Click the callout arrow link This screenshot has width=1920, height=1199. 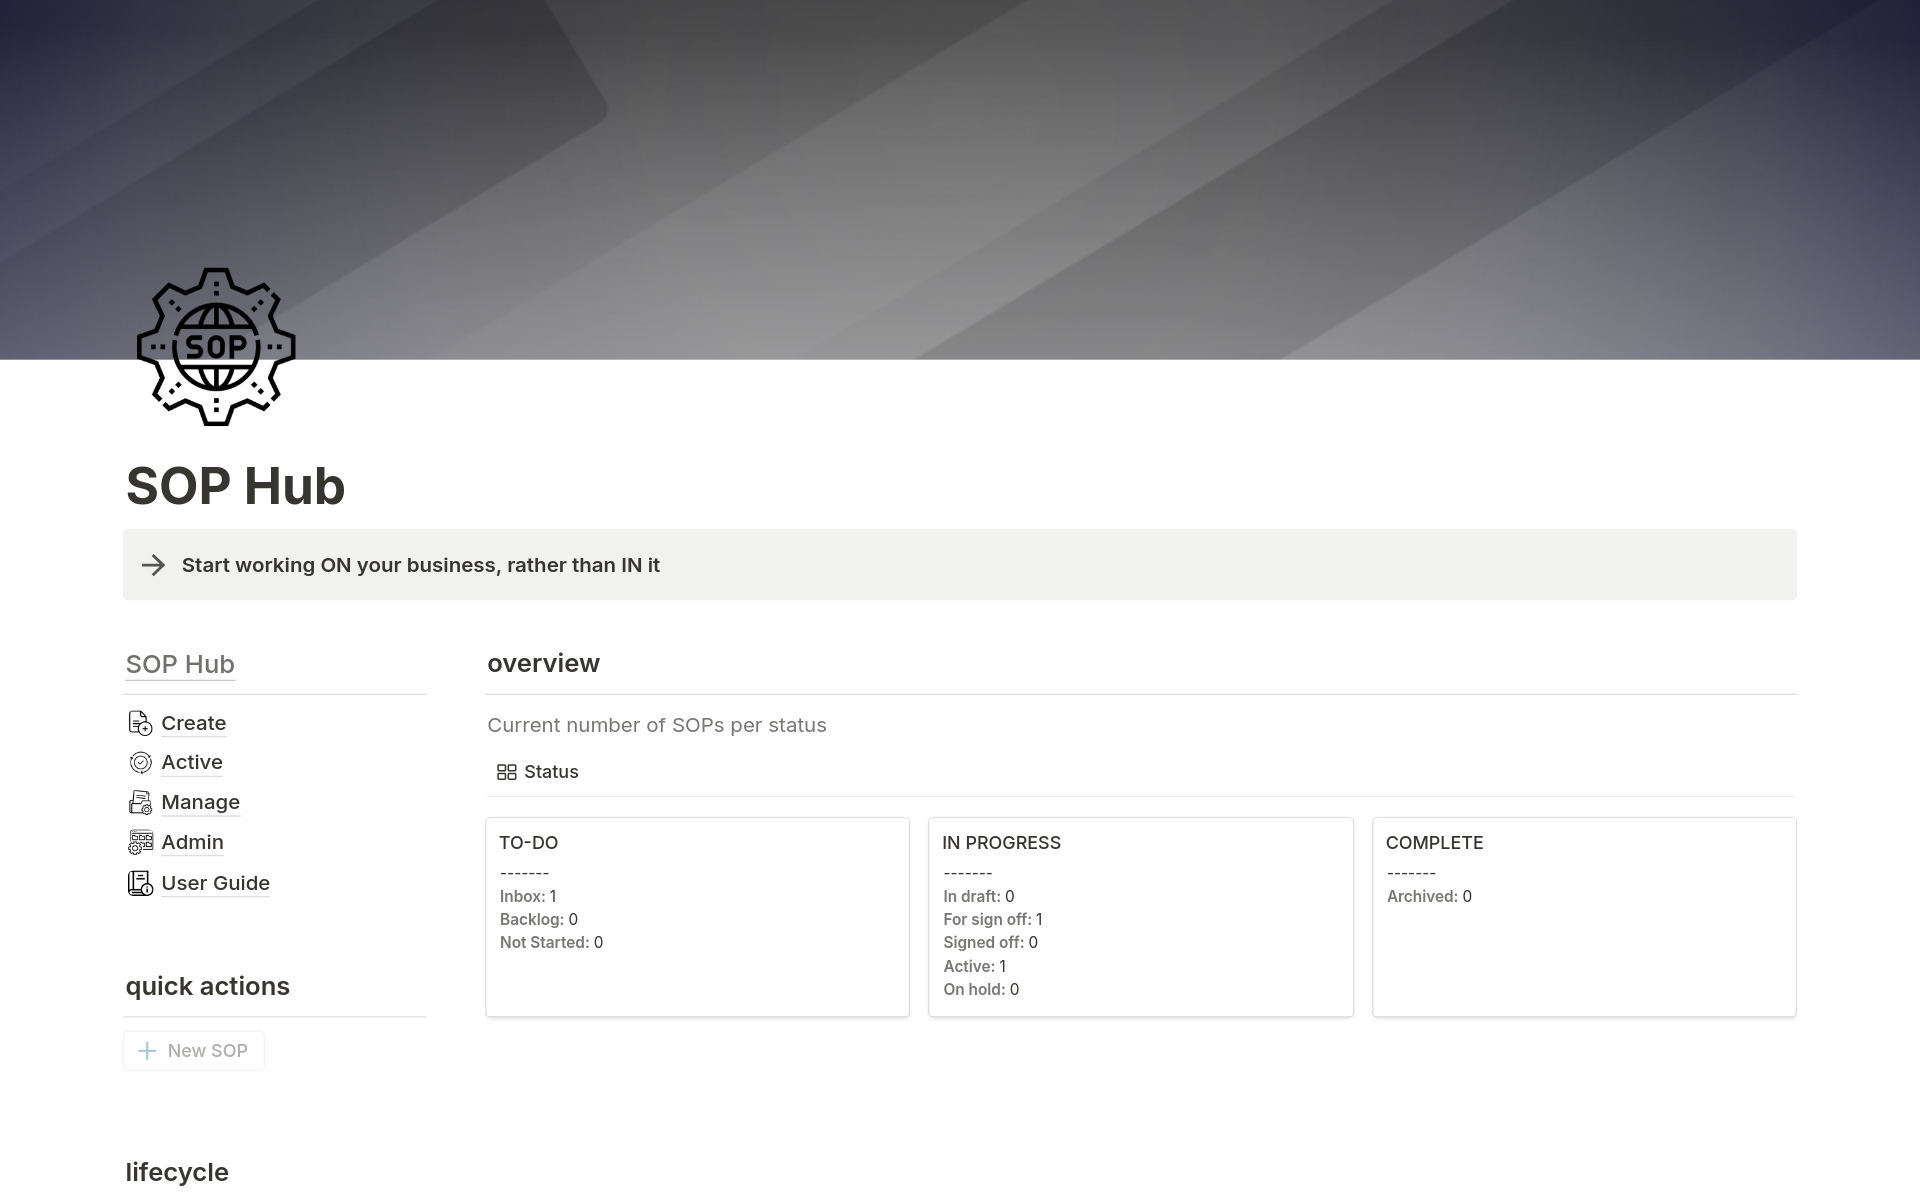pyautogui.click(x=153, y=565)
